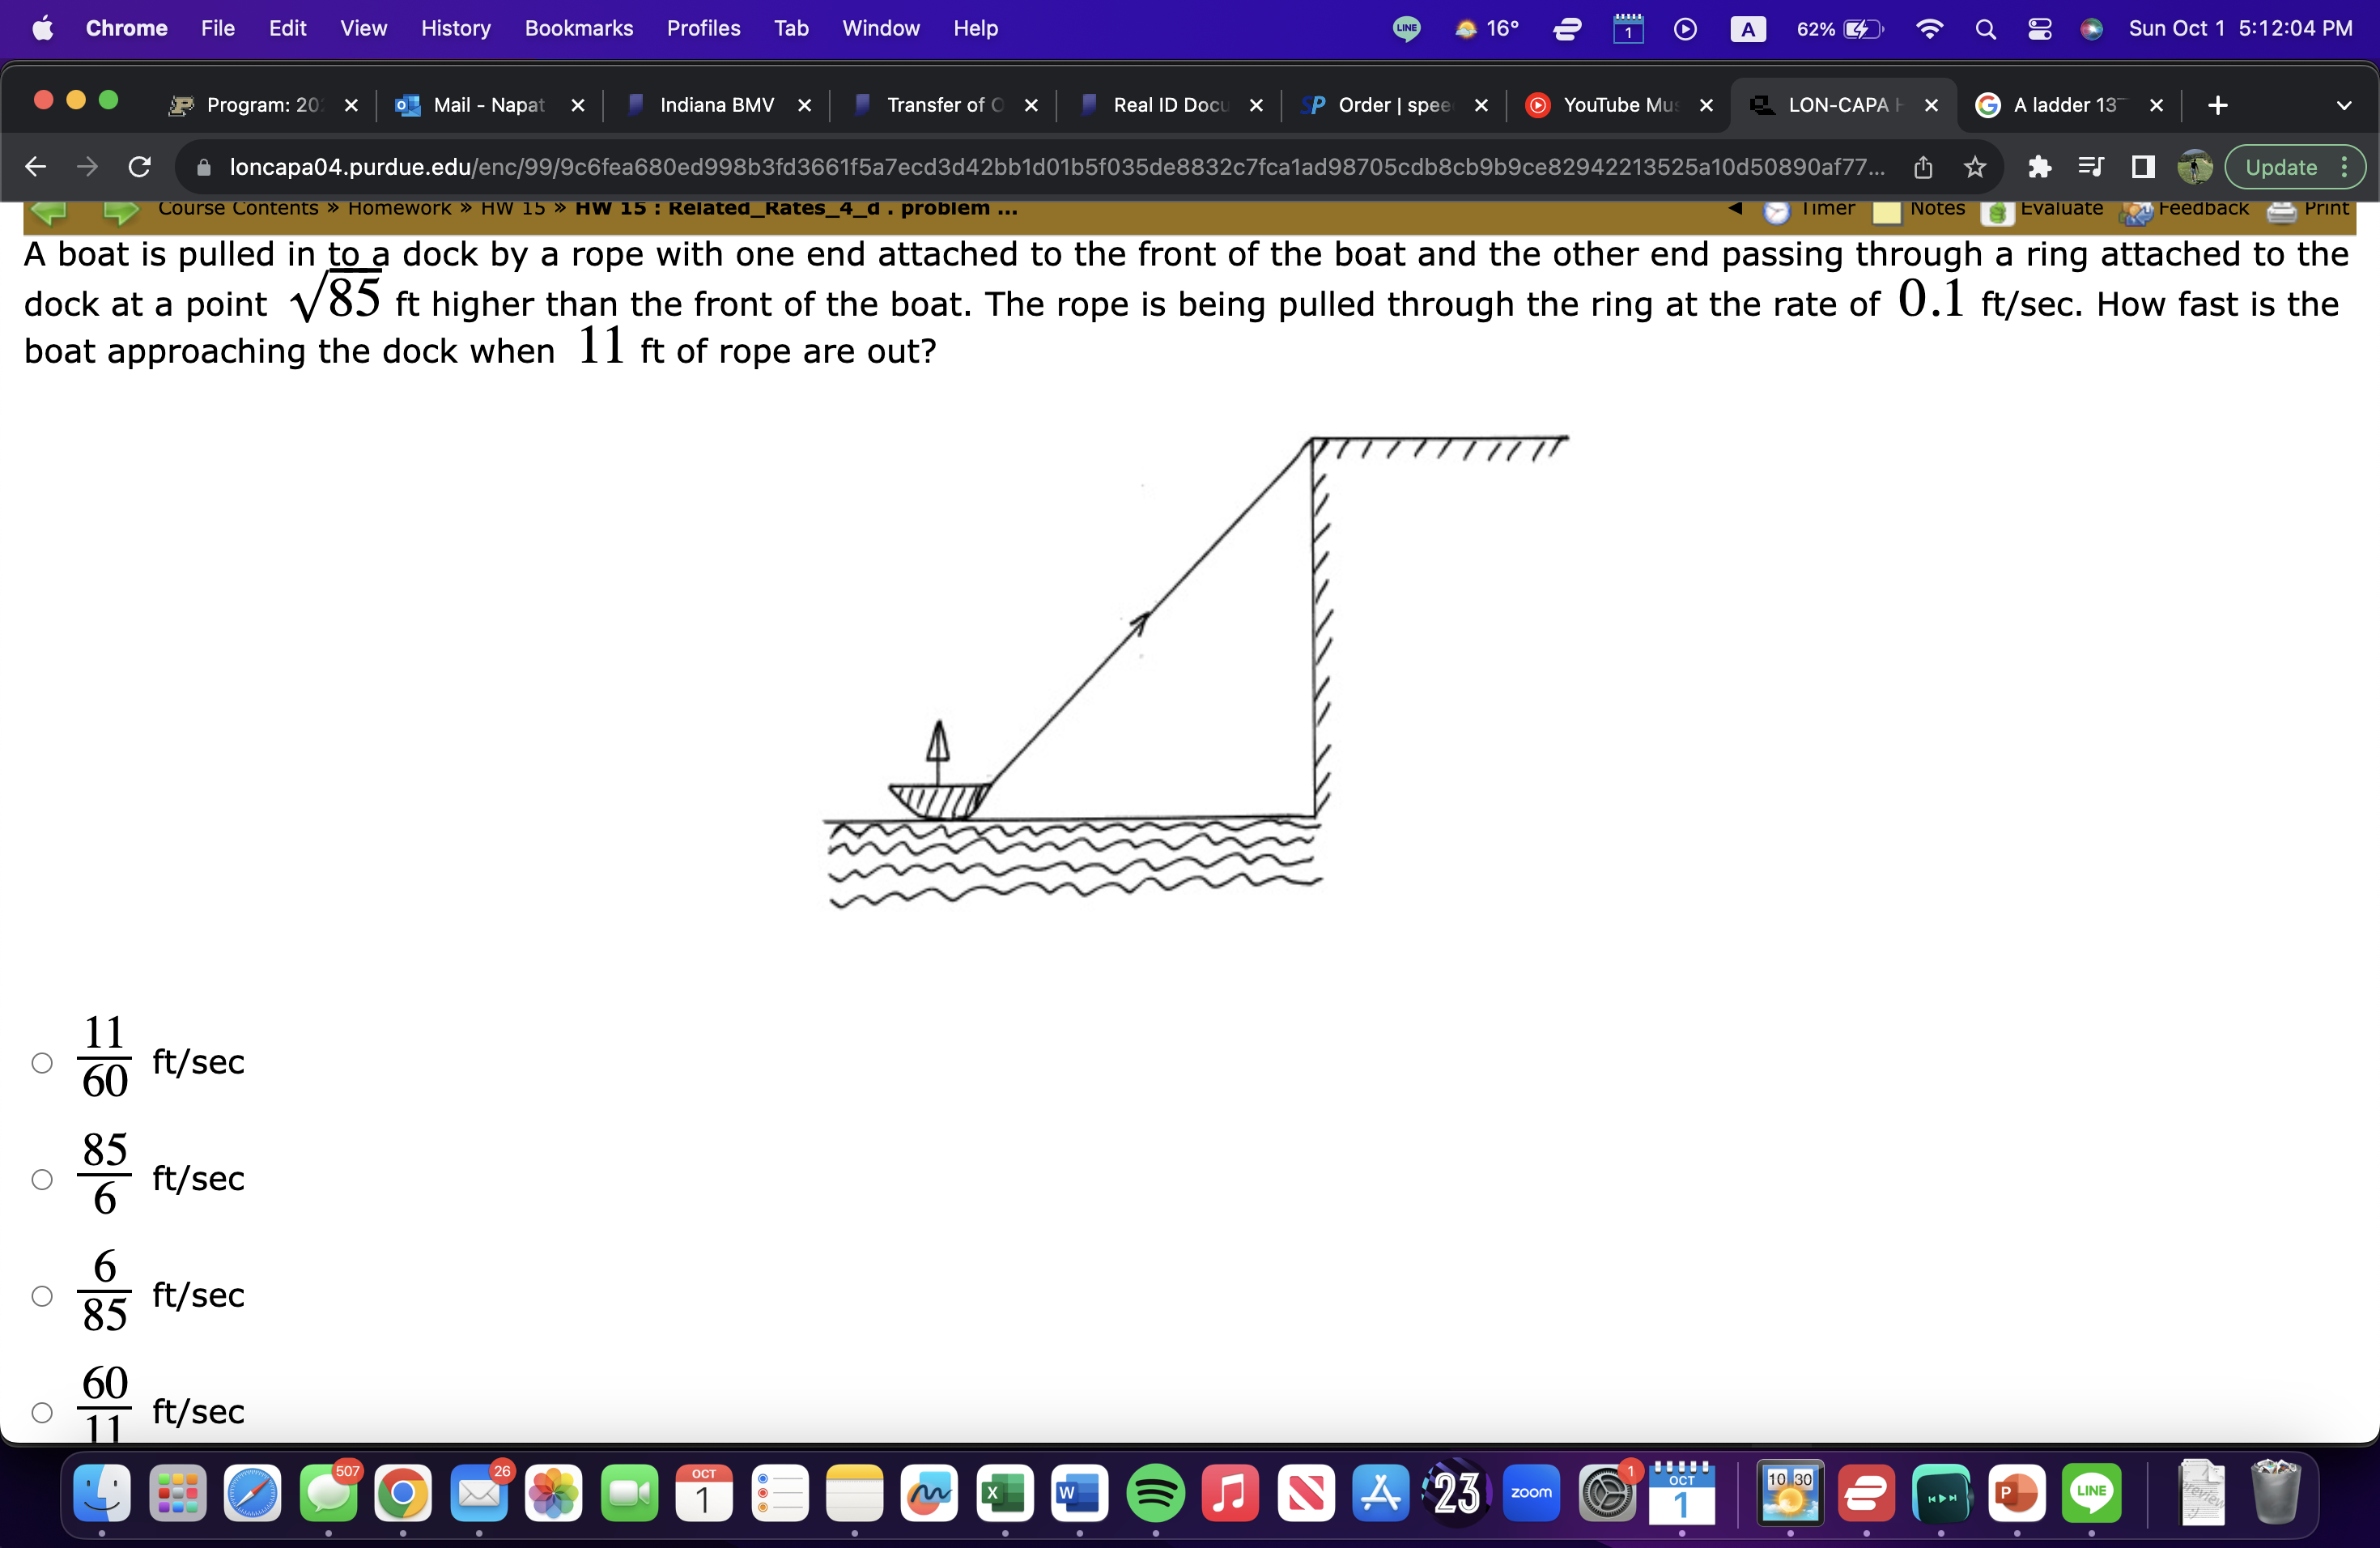The image size is (2380, 1548).
Task: Open the media control playlist icon
Action: click(2090, 167)
